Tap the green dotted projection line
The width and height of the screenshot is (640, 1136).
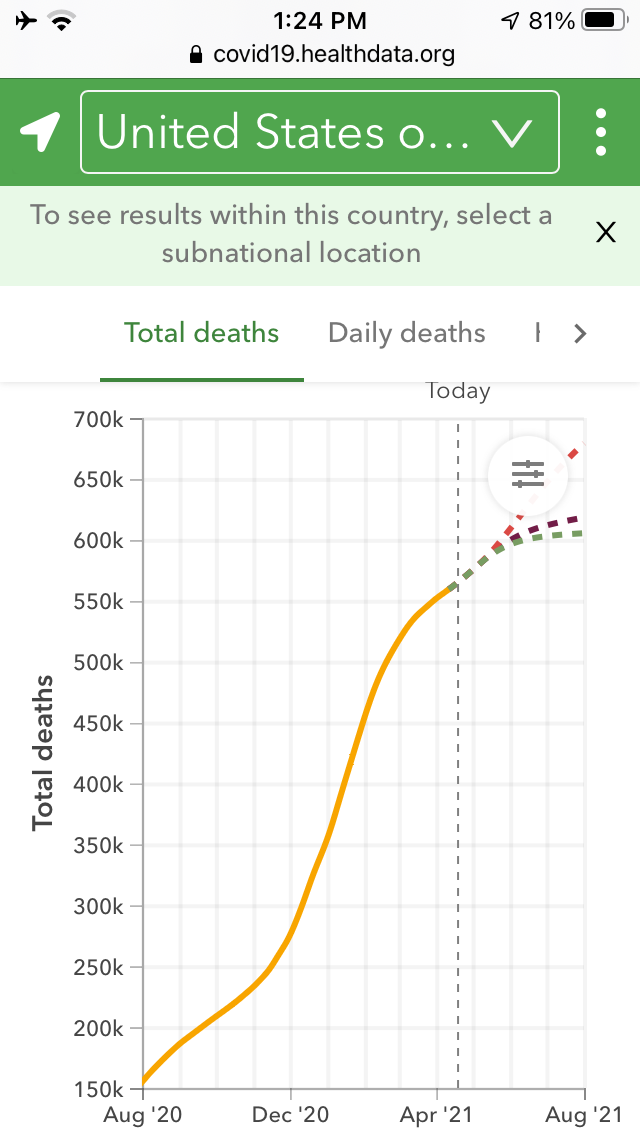point(560,535)
